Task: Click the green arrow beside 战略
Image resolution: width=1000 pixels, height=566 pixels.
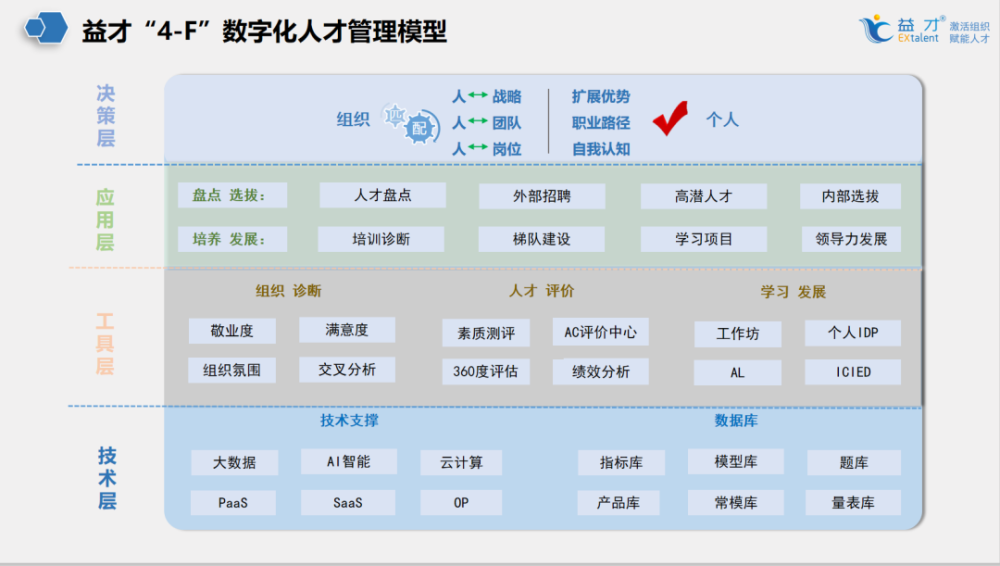Action: pos(477,95)
